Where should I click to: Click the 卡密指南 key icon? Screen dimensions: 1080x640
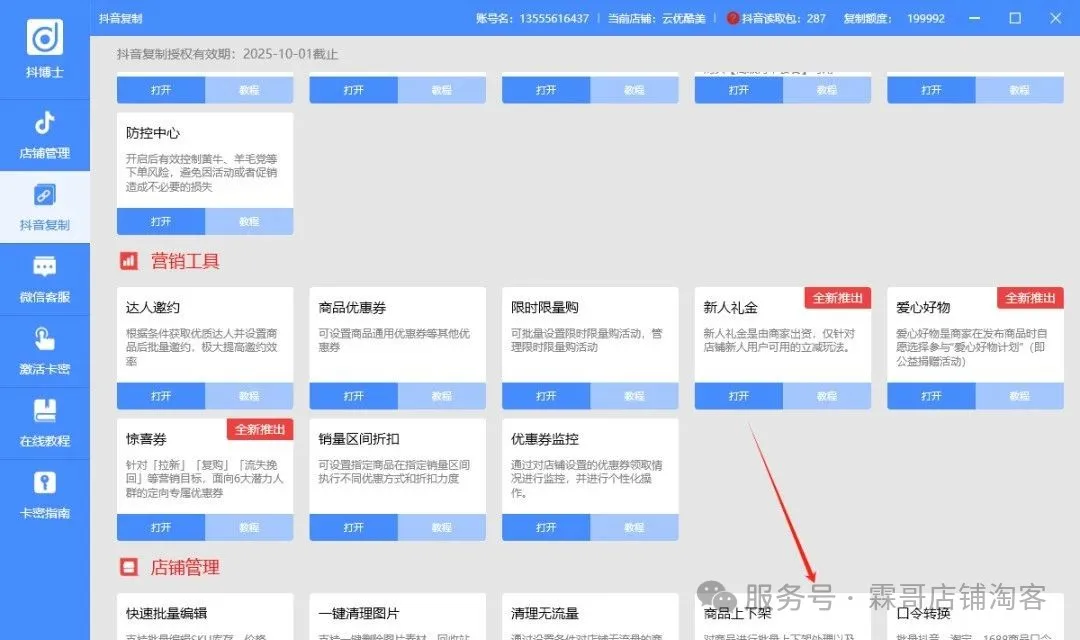(44, 484)
